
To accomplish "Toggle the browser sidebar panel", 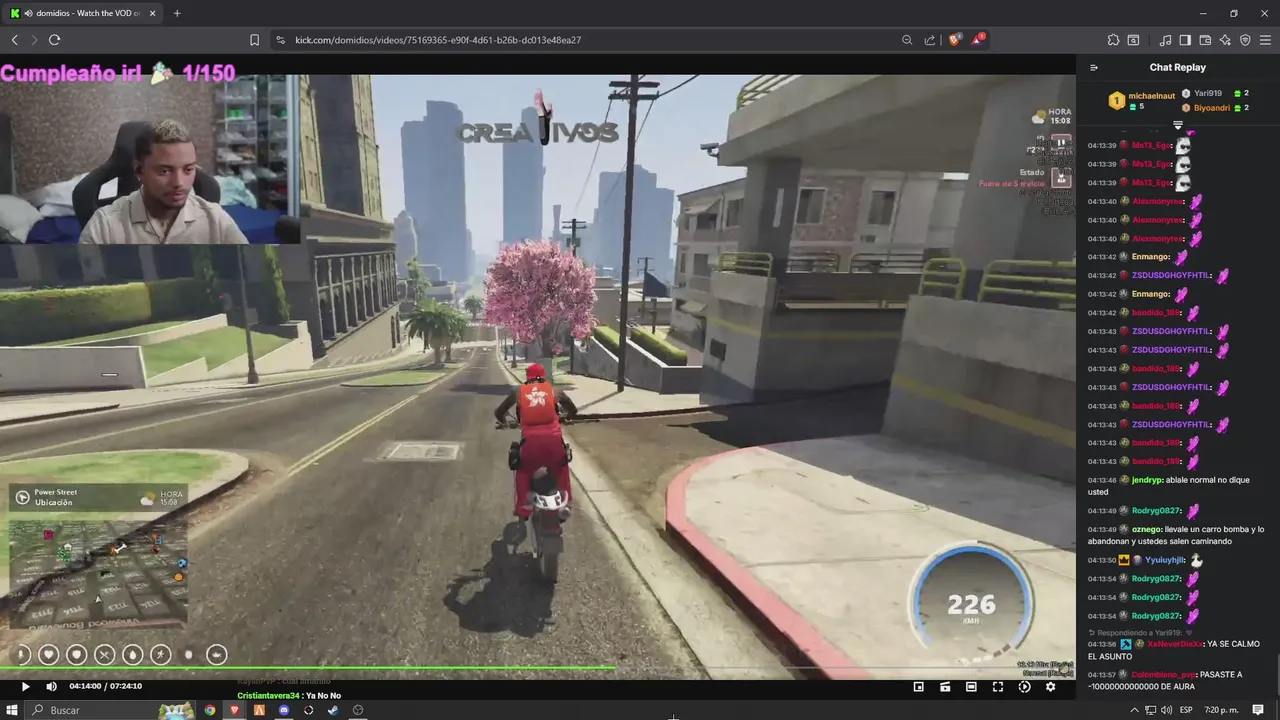I will pyautogui.click(x=1185, y=40).
